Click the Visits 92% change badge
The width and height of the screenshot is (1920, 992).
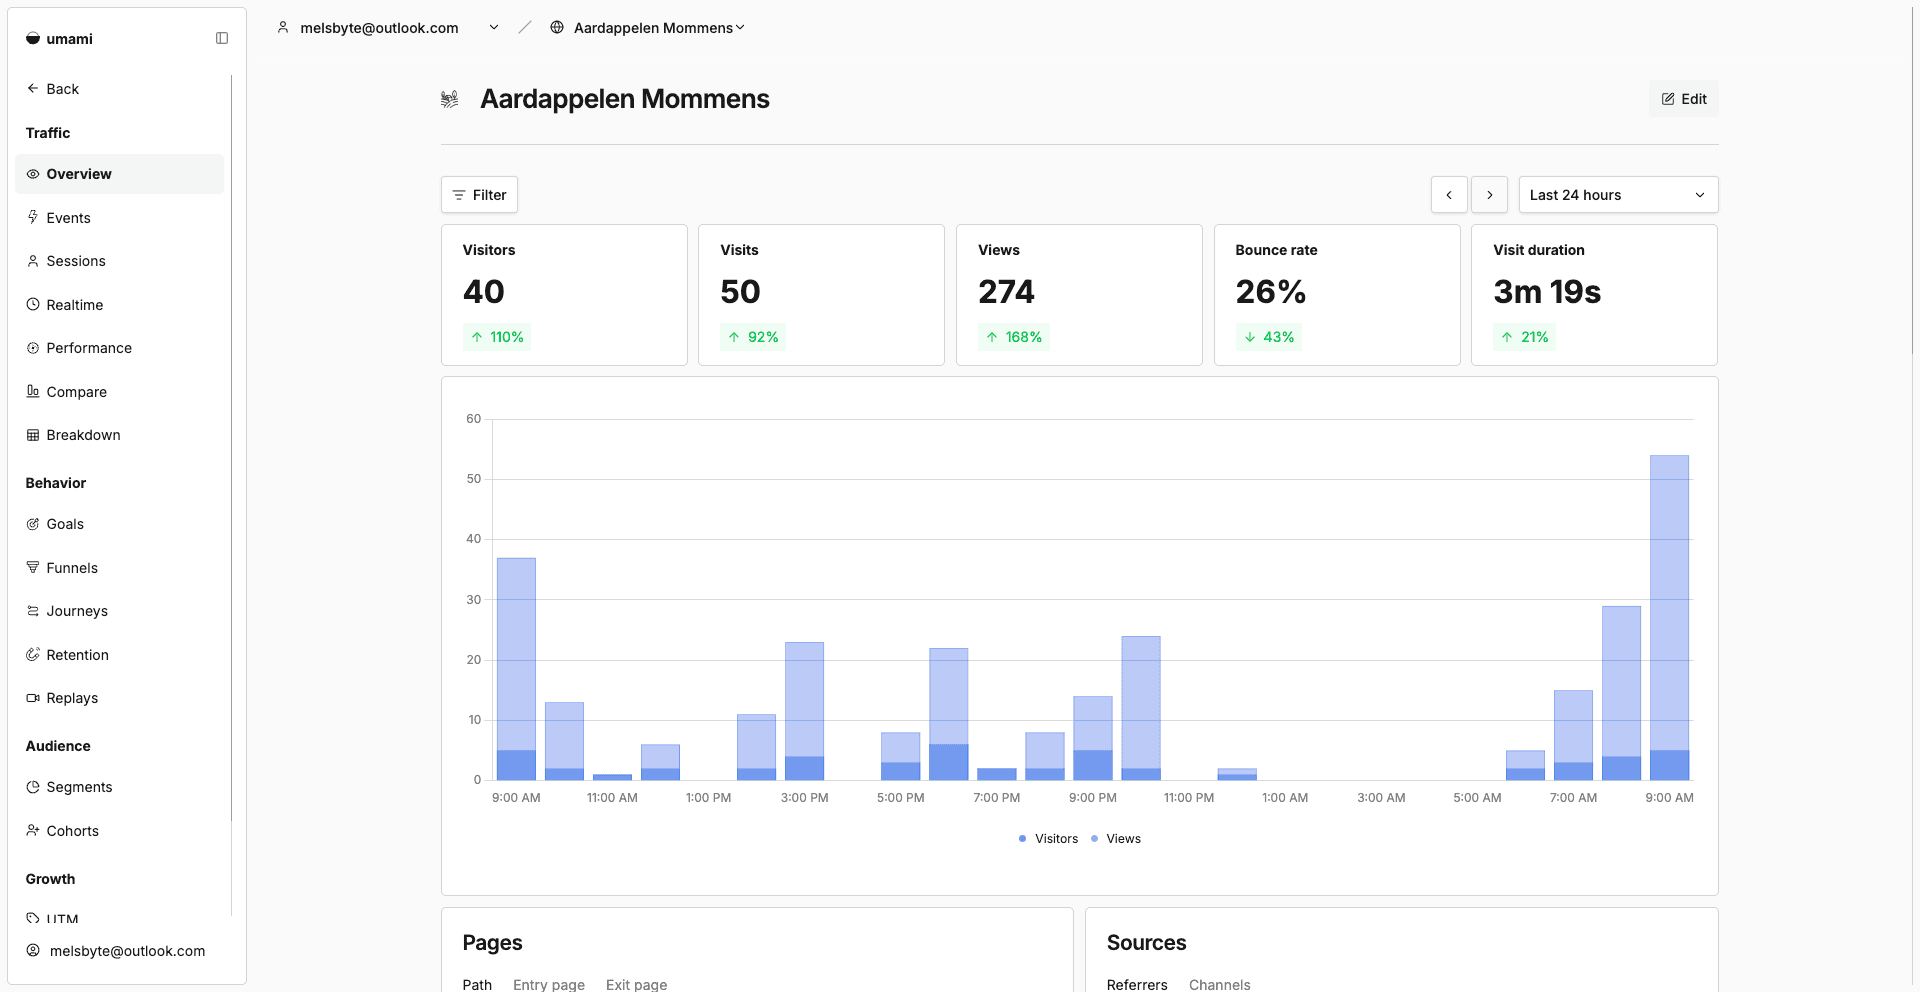[753, 337]
